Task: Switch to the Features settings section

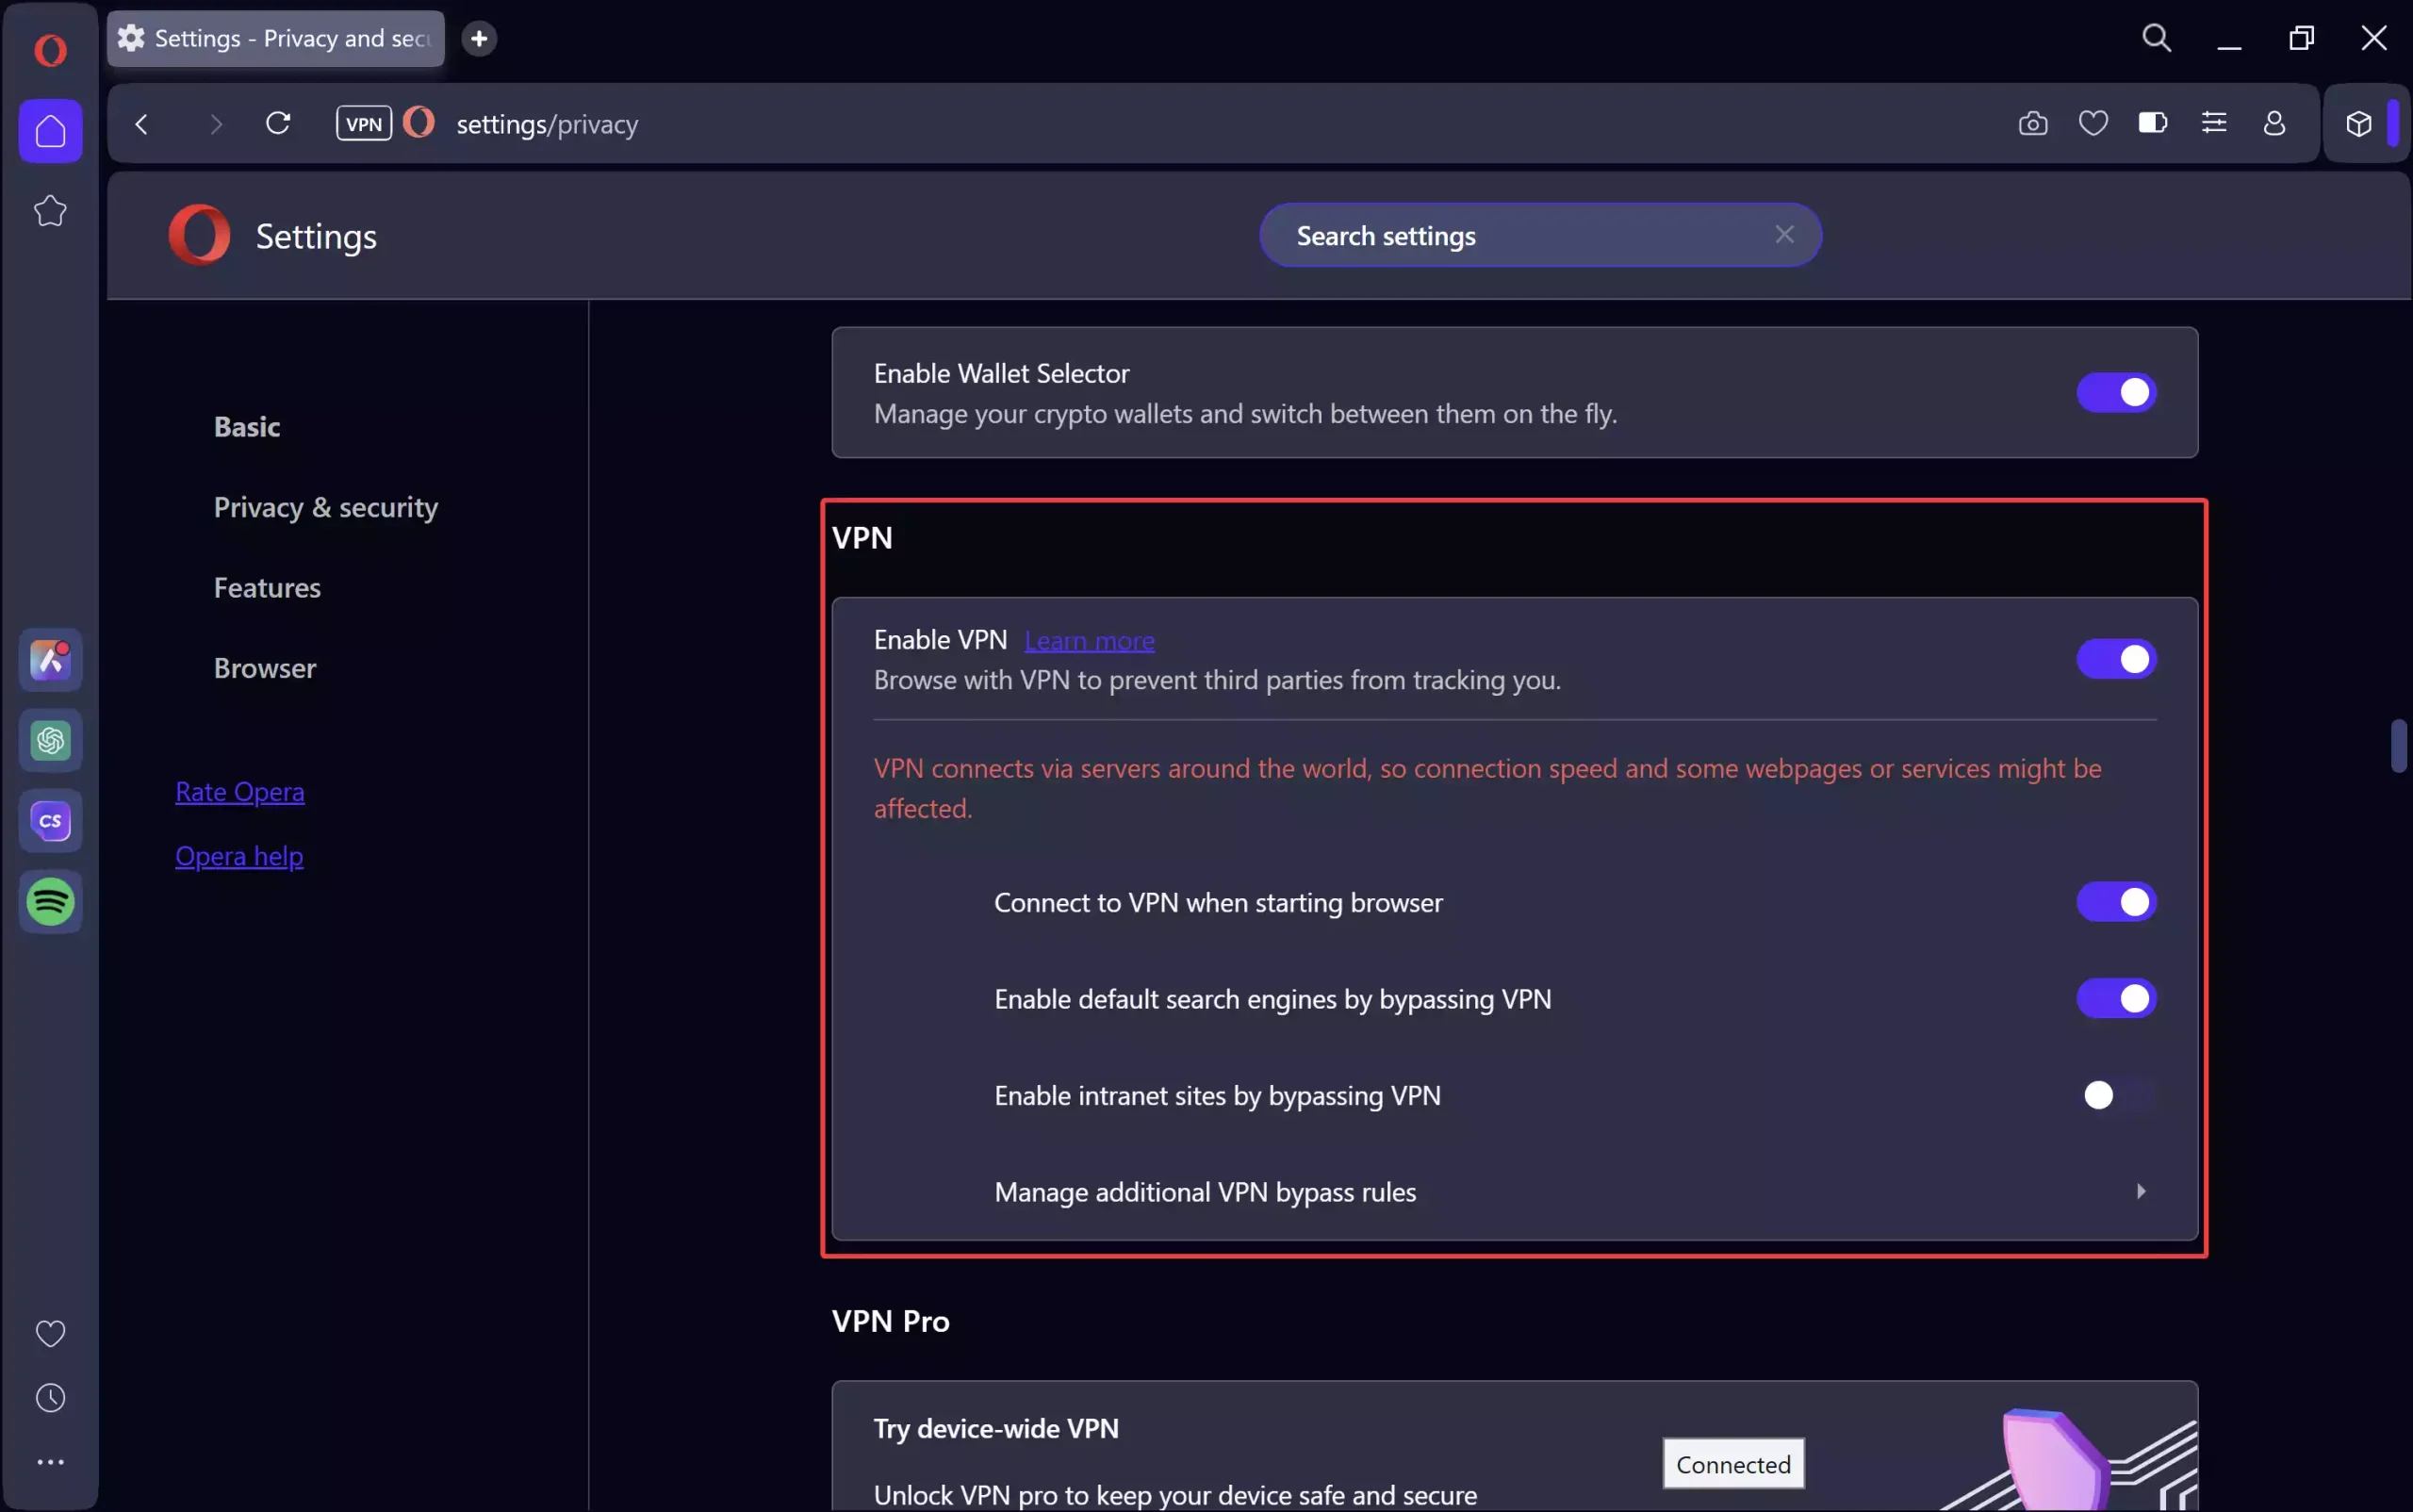Action: [266, 588]
